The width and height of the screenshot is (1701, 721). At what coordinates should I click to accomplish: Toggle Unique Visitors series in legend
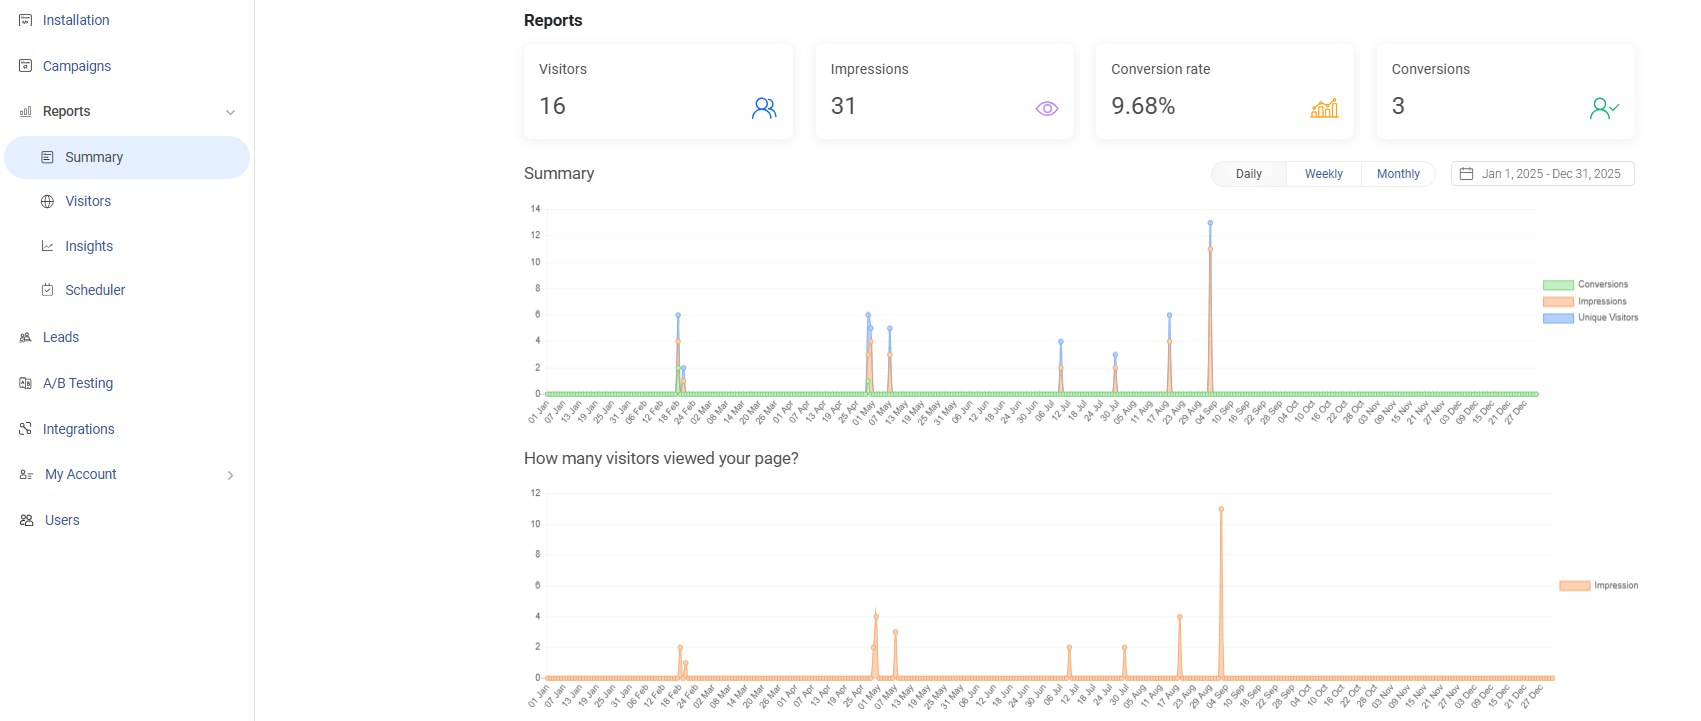pos(1558,318)
